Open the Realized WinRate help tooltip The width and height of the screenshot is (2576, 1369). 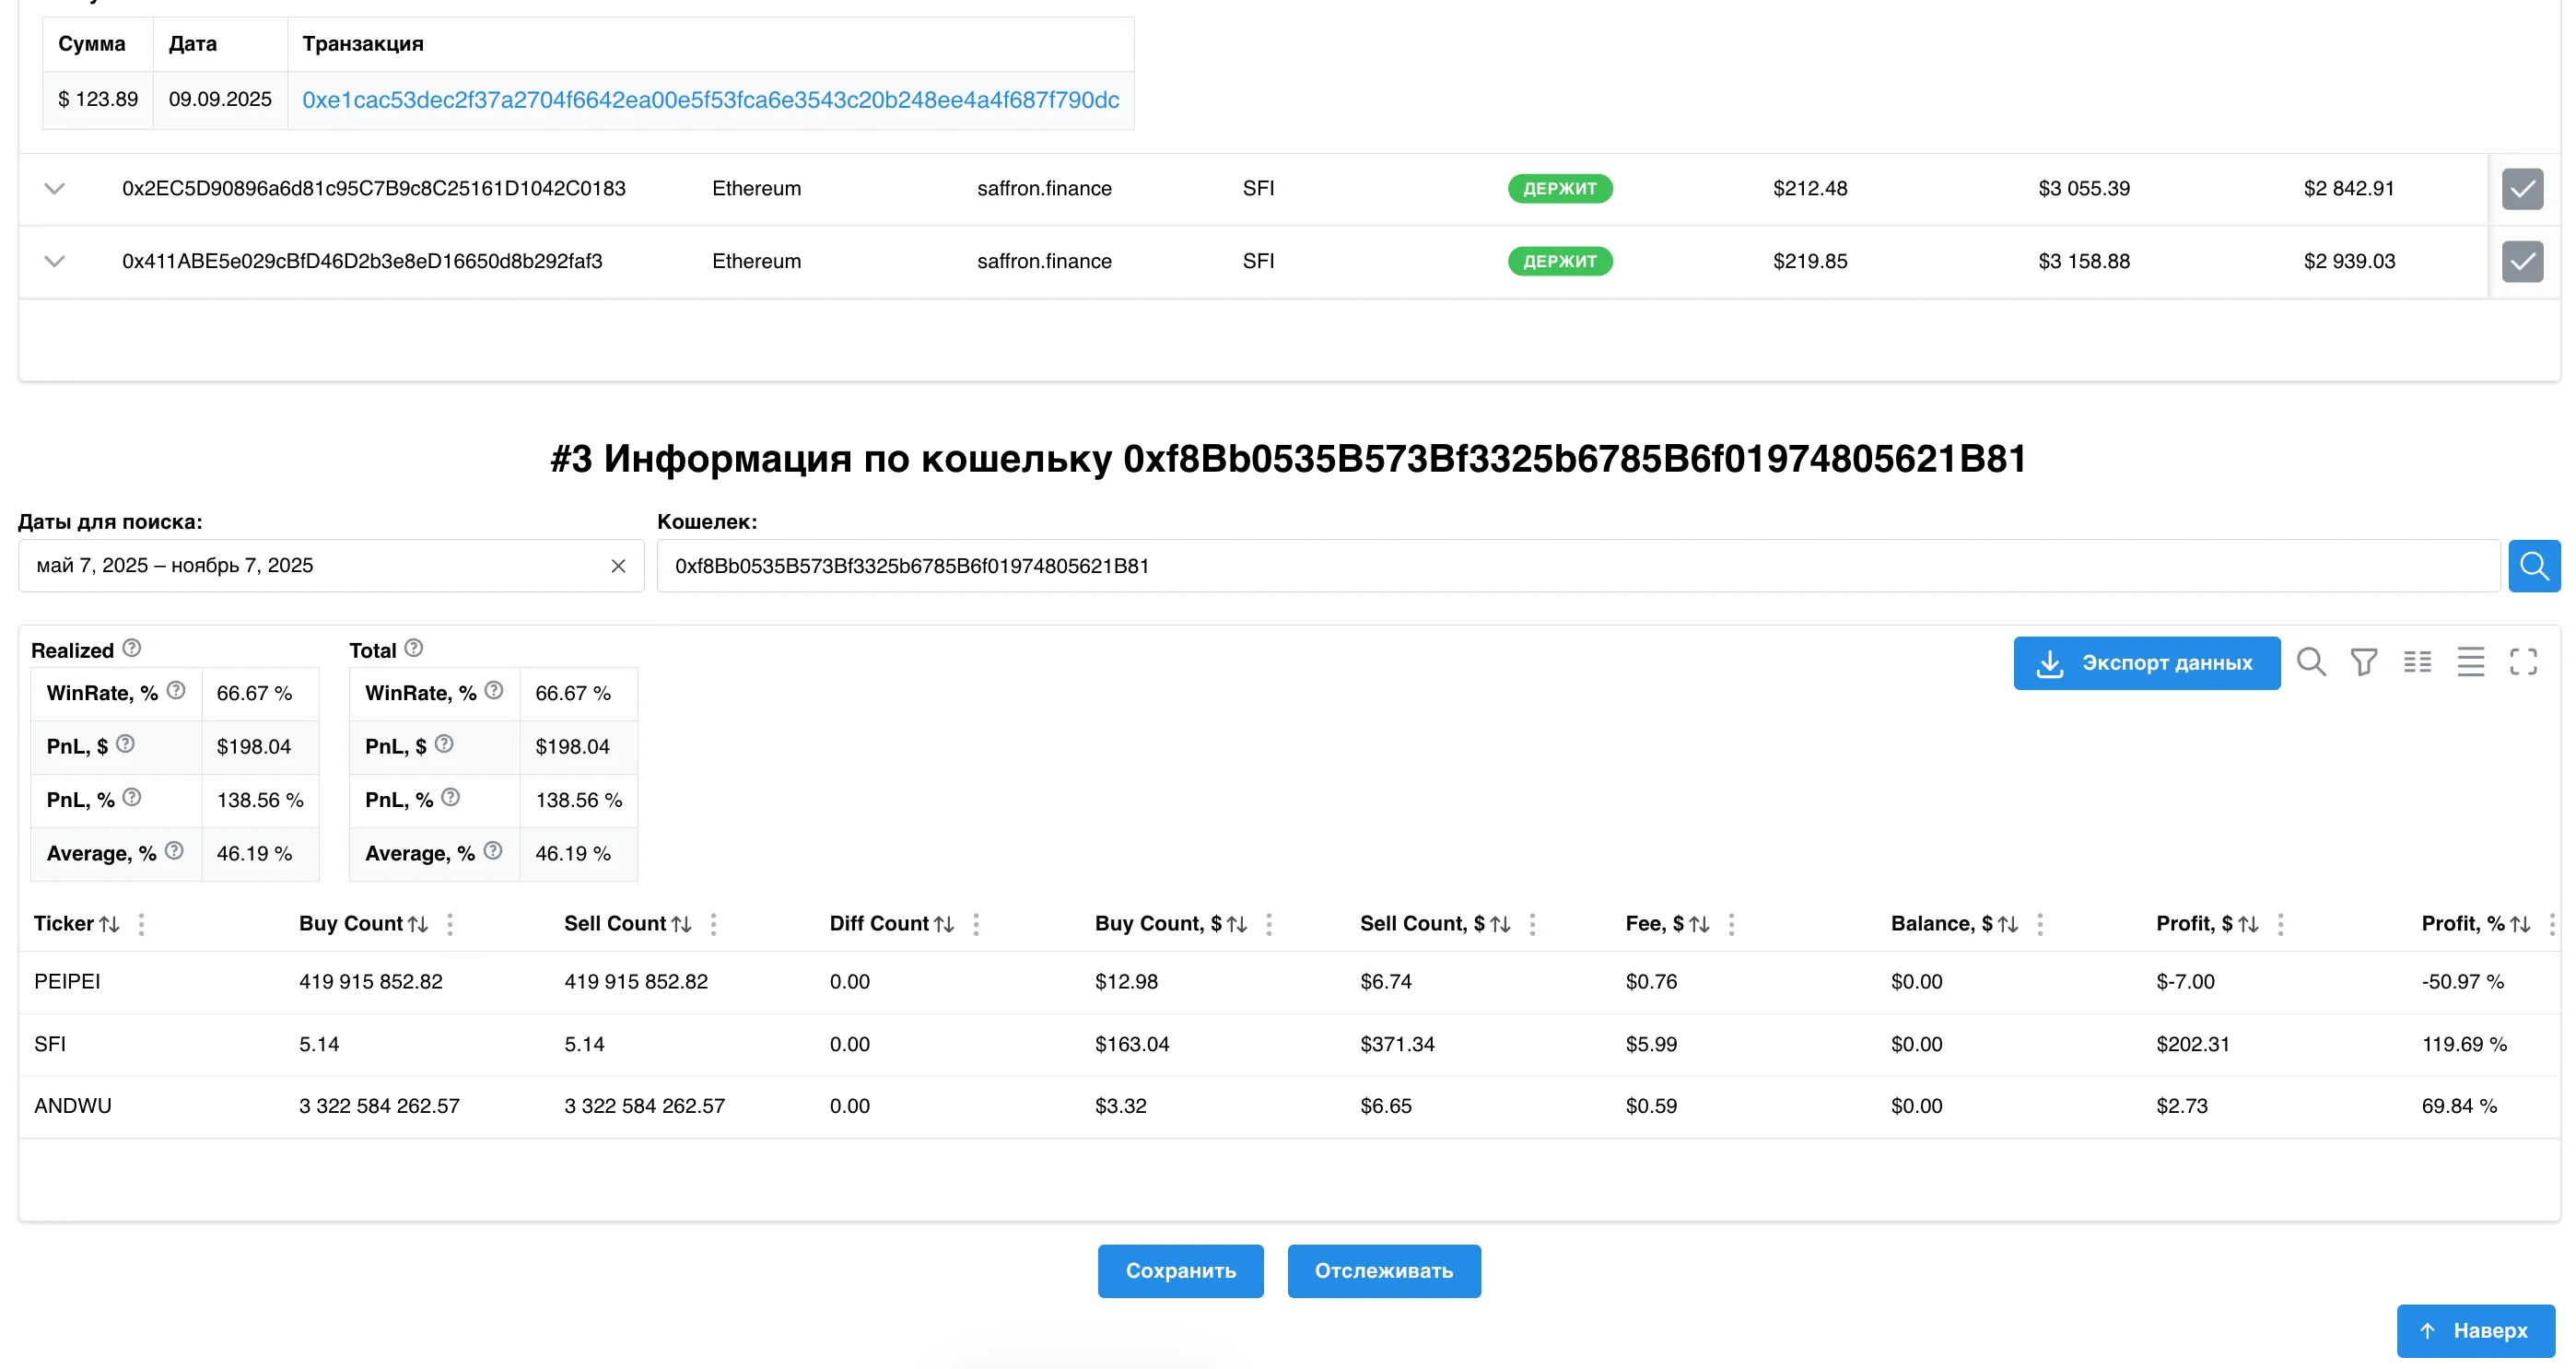pos(176,690)
